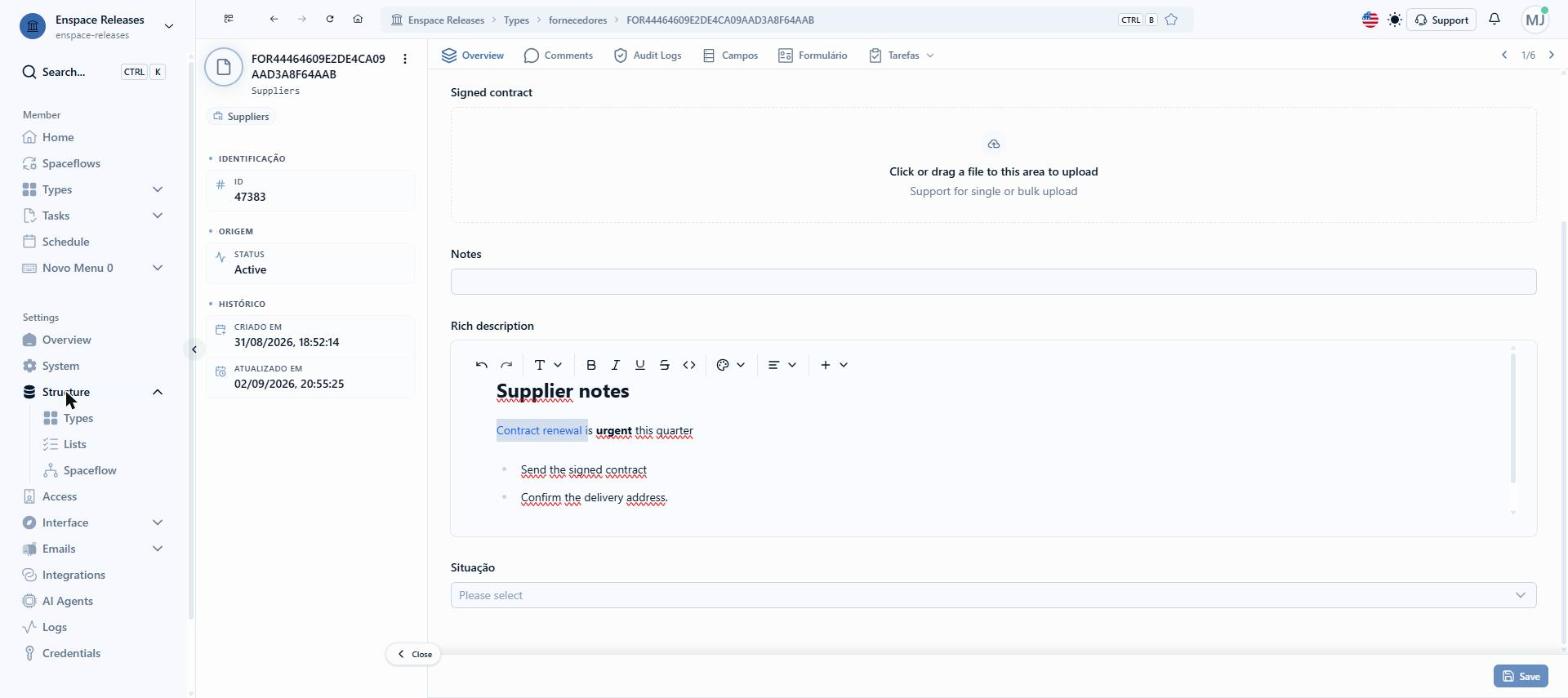Toggle strikethrough formatting
This screenshot has height=698, width=1568.
pos(664,365)
